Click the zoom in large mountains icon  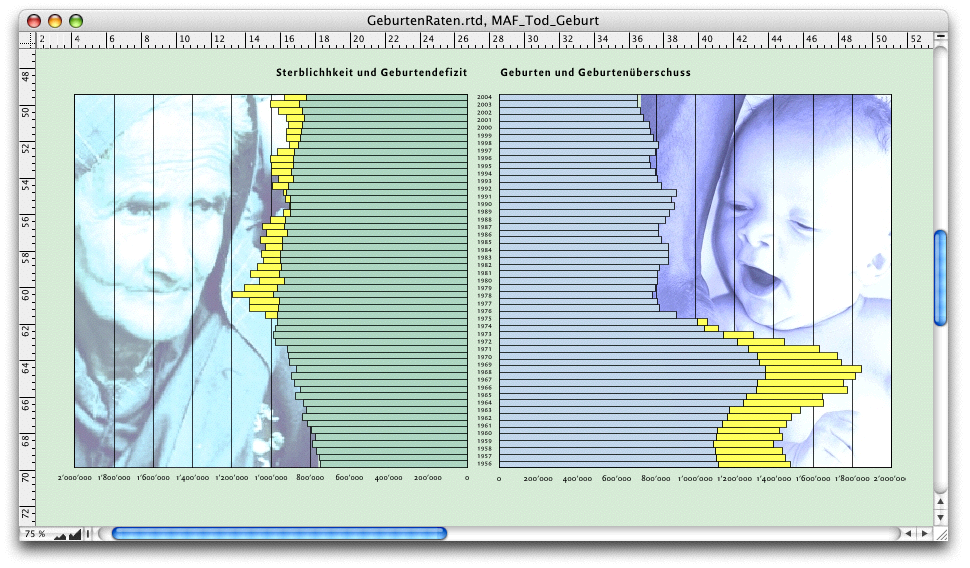tap(75, 534)
